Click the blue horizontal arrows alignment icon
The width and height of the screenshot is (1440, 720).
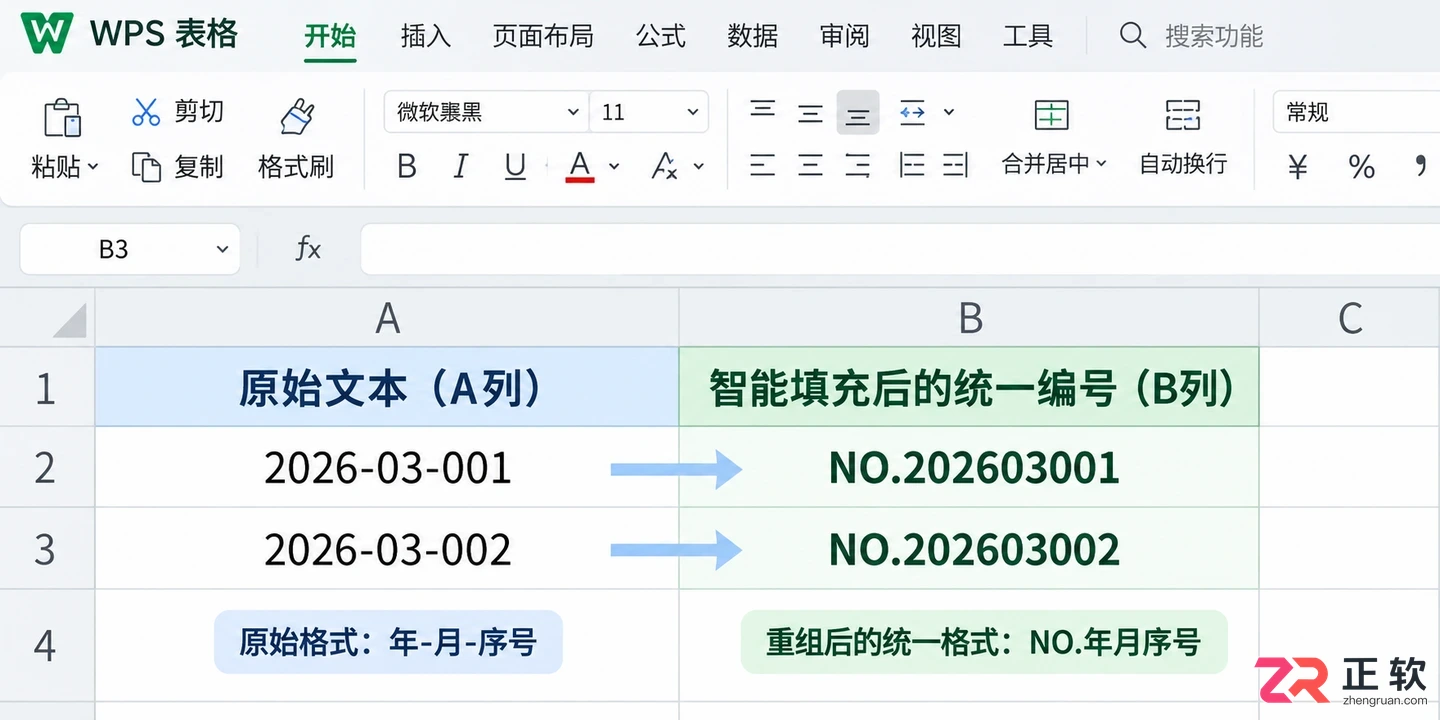912,112
